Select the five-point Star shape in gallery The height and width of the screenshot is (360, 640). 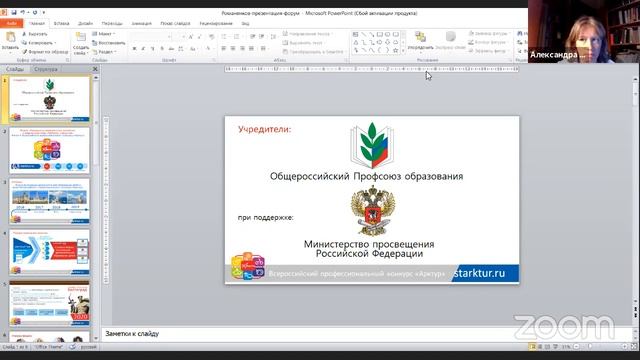395,51
